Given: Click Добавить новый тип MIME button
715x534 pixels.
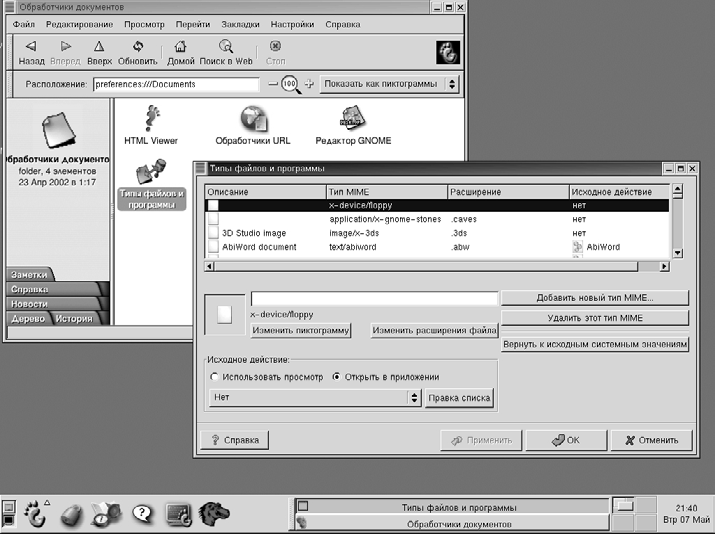Looking at the screenshot, I should (x=595, y=298).
